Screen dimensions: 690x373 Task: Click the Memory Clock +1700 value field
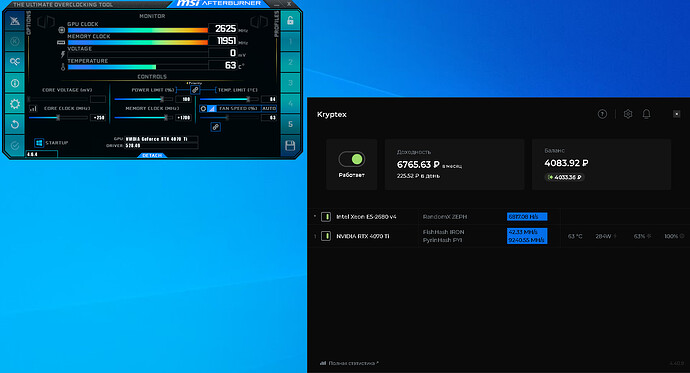coord(183,118)
